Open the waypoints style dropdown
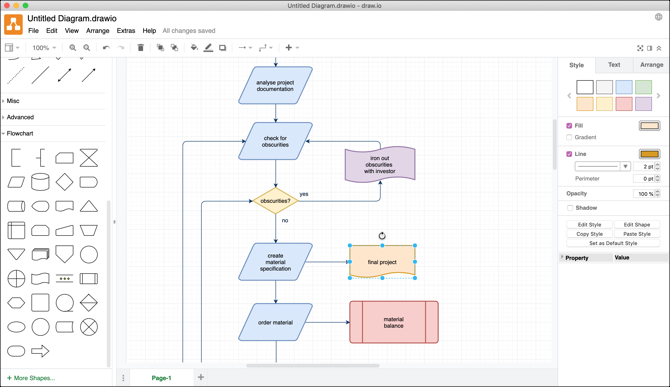Viewport: 670px width, 387px height. [265, 48]
